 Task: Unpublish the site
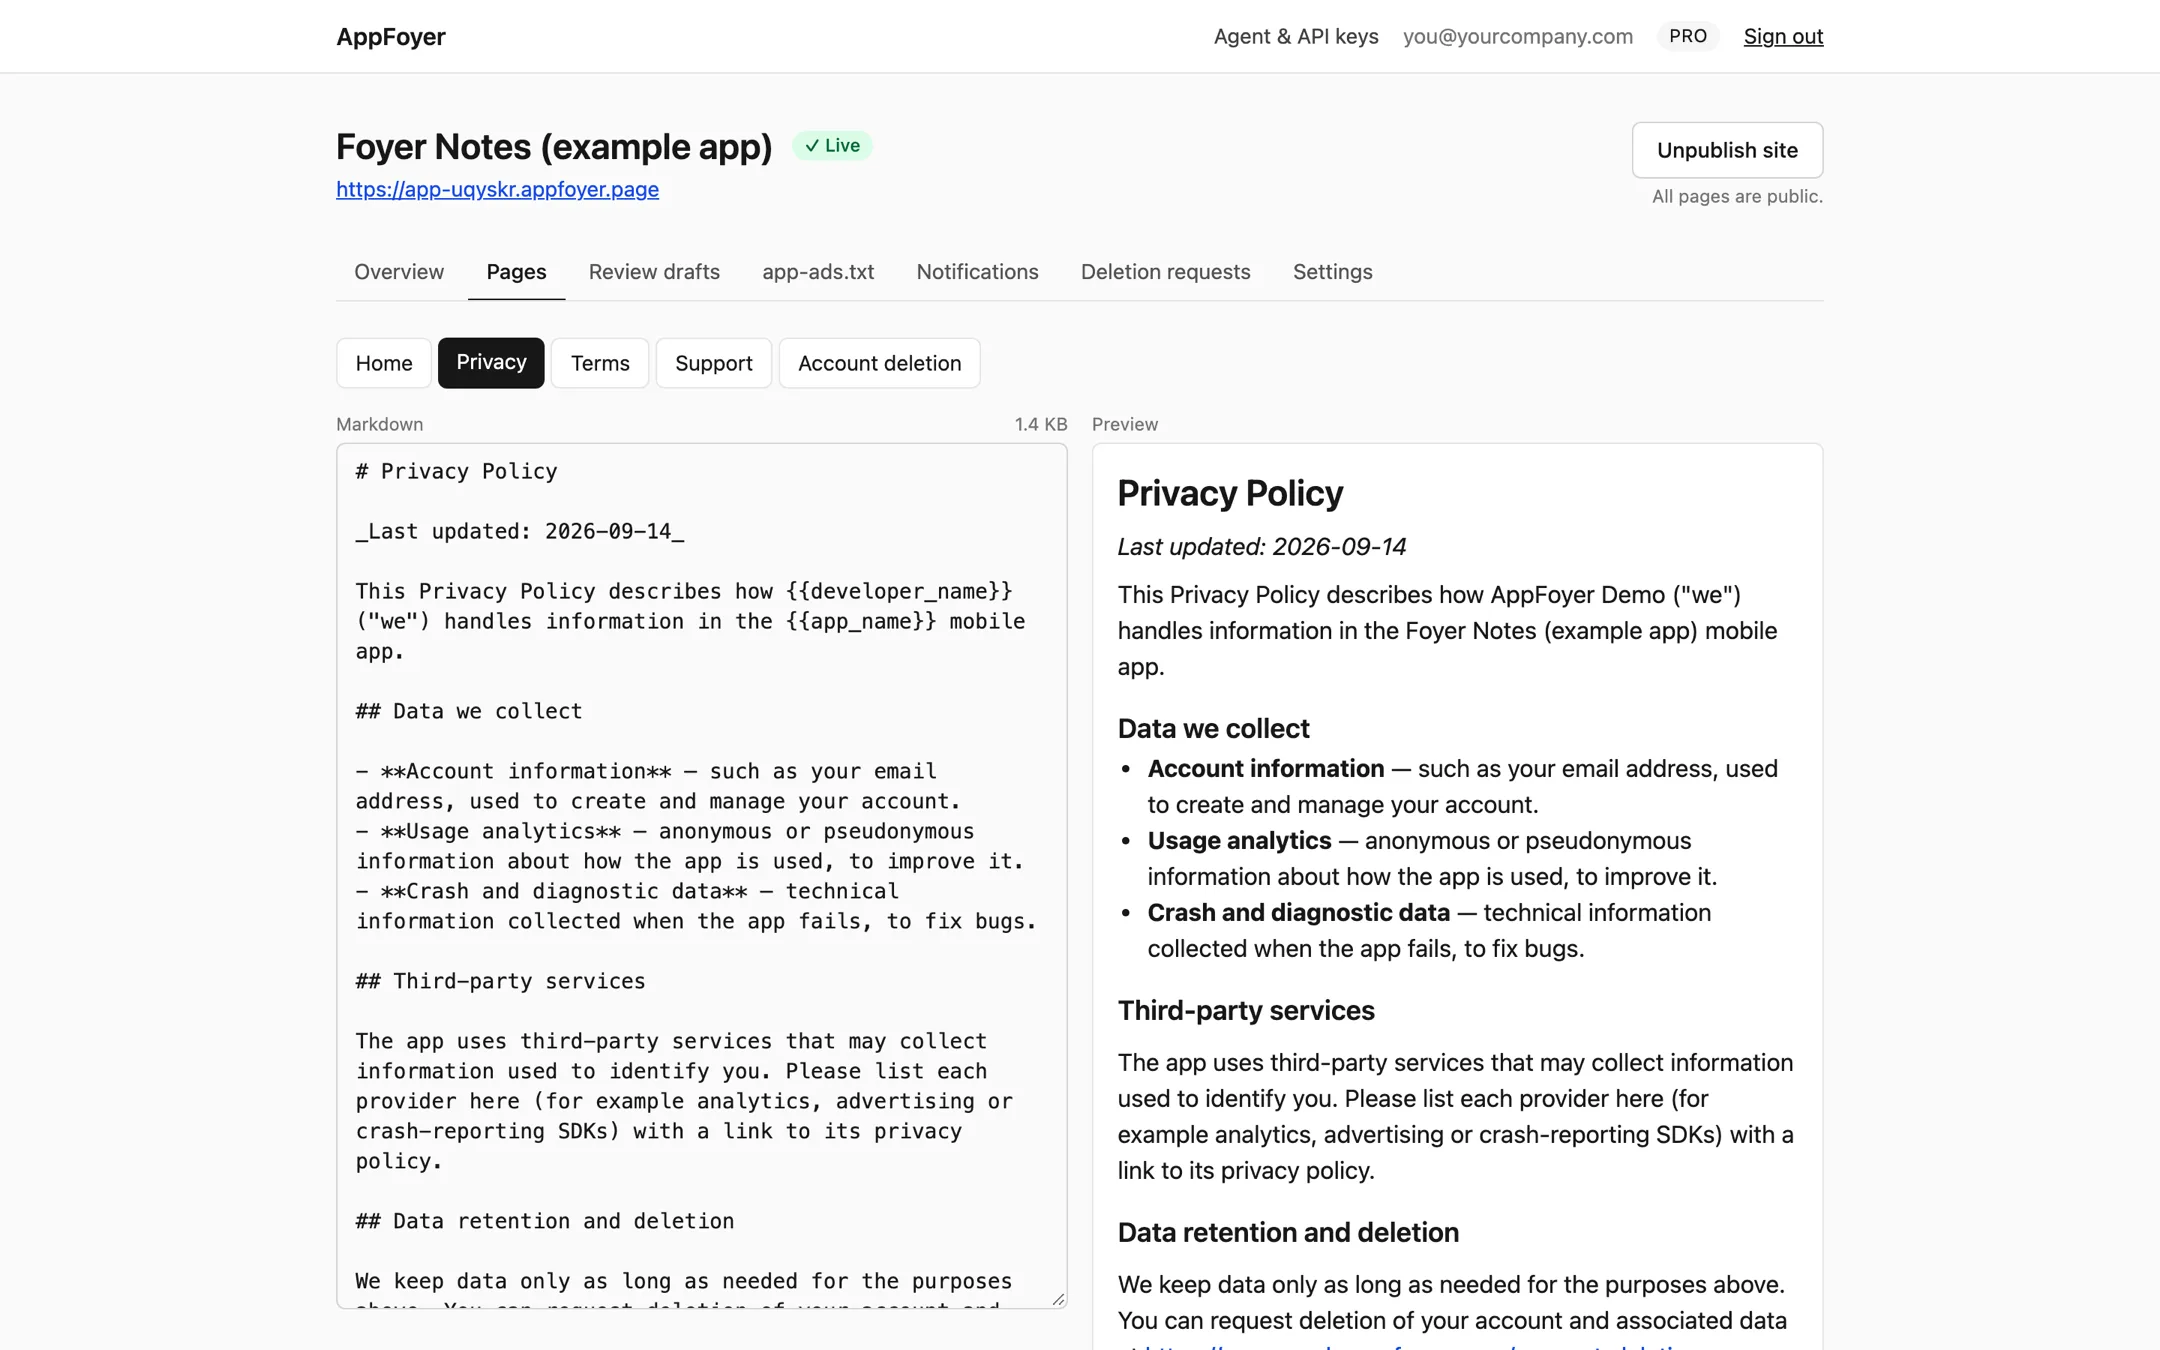click(1727, 150)
